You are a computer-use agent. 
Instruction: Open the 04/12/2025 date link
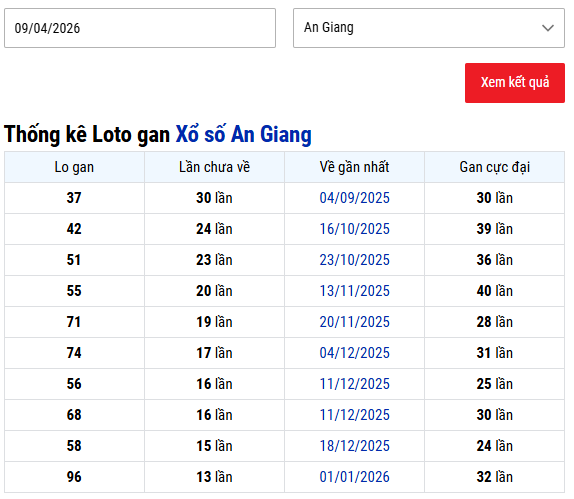tap(354, 353)
